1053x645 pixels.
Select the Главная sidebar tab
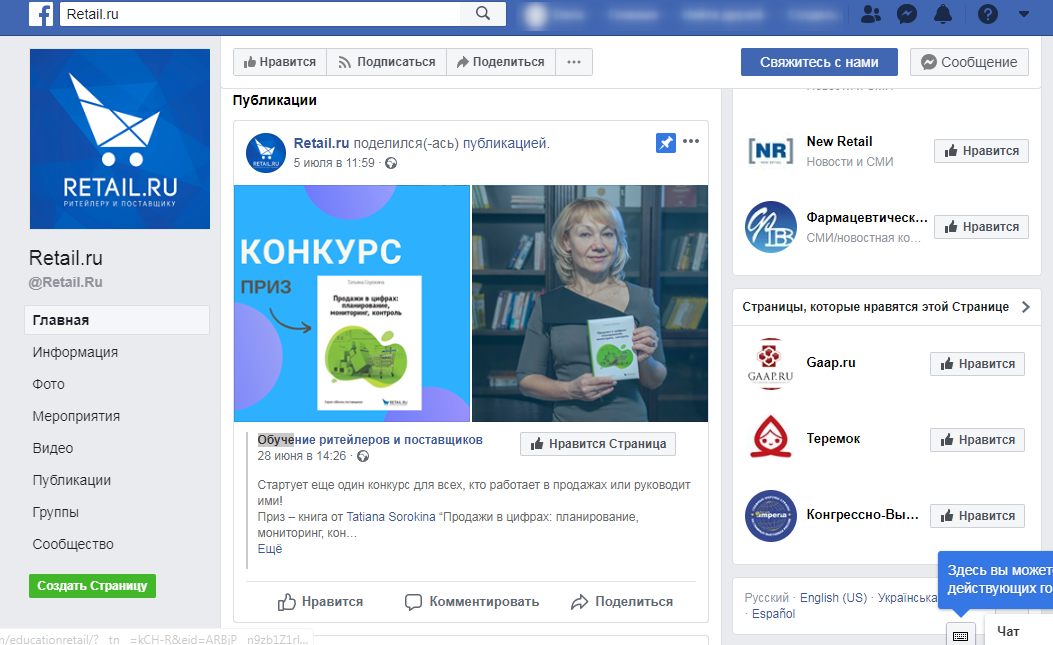(117, 320)
